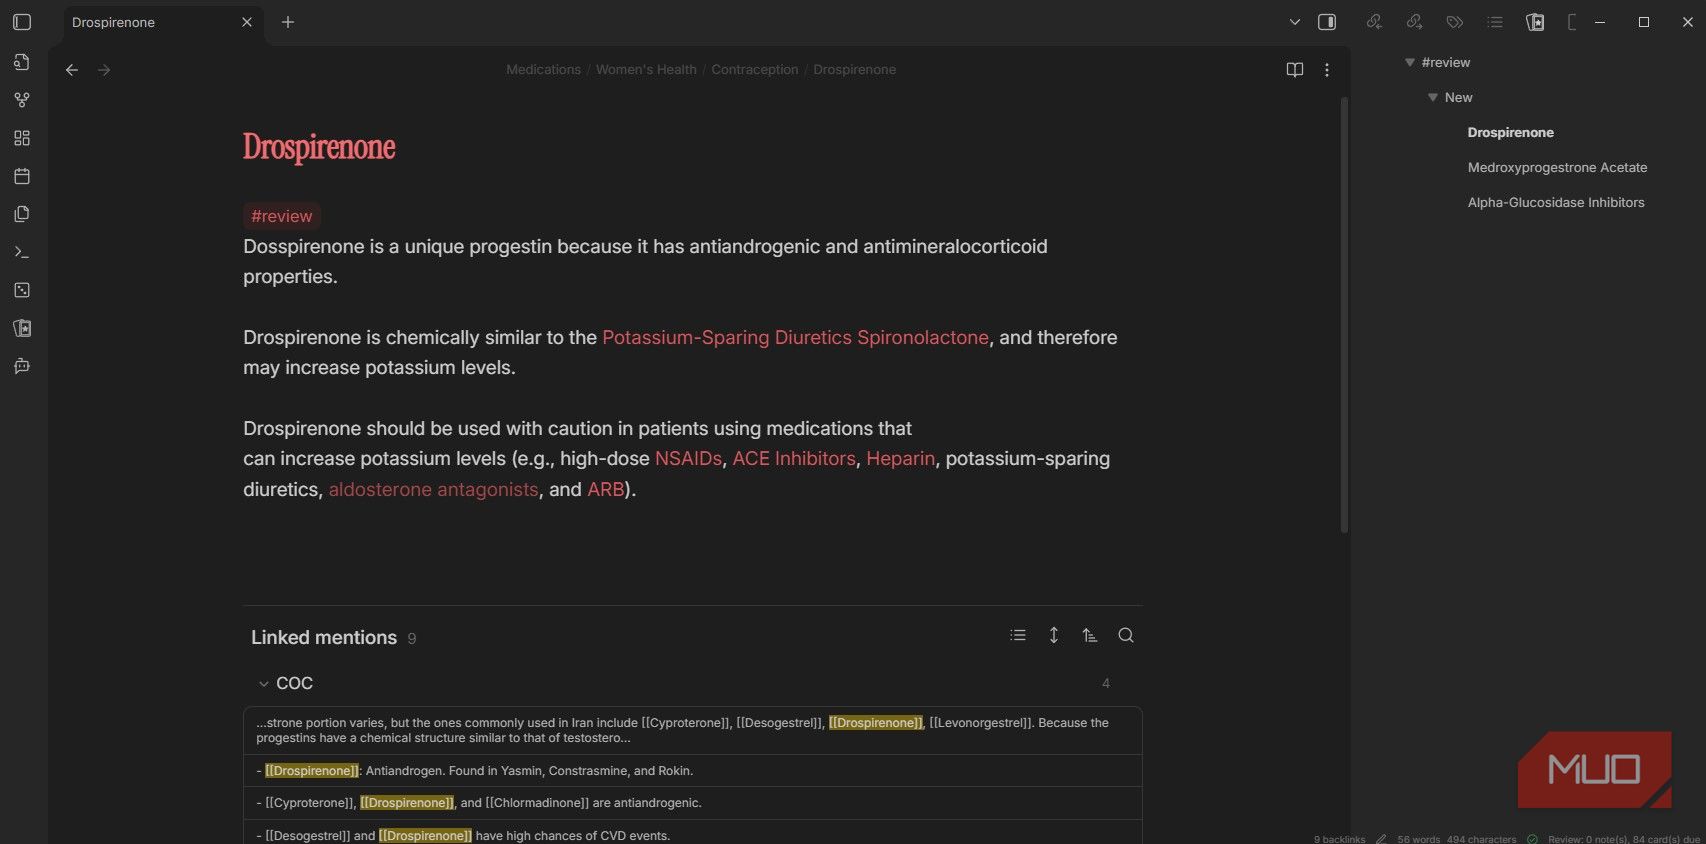Navigate back with the left arrow
The image size is (1706, 844).
point(72,70)
